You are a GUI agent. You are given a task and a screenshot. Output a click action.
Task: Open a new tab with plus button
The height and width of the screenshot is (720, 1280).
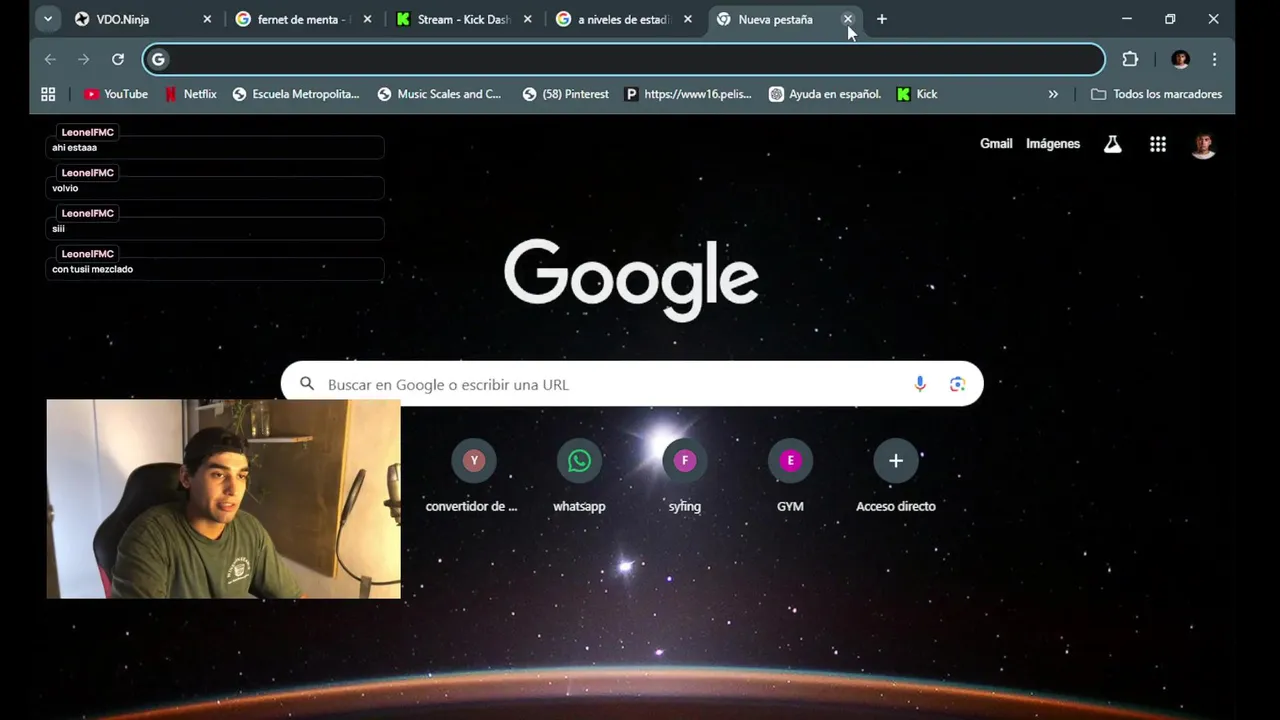coord(881,19)
